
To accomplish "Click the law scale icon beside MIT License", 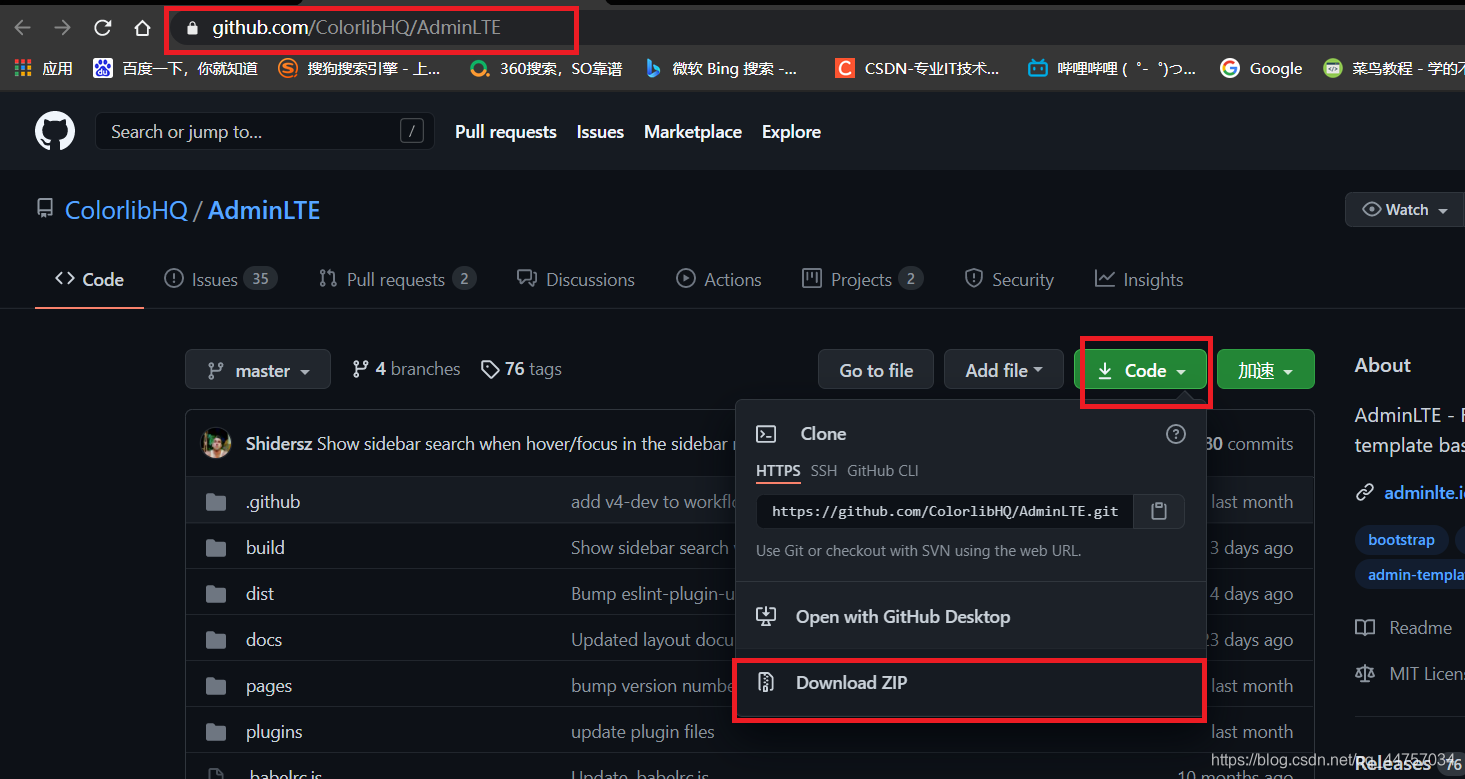I will point(1365,673).
